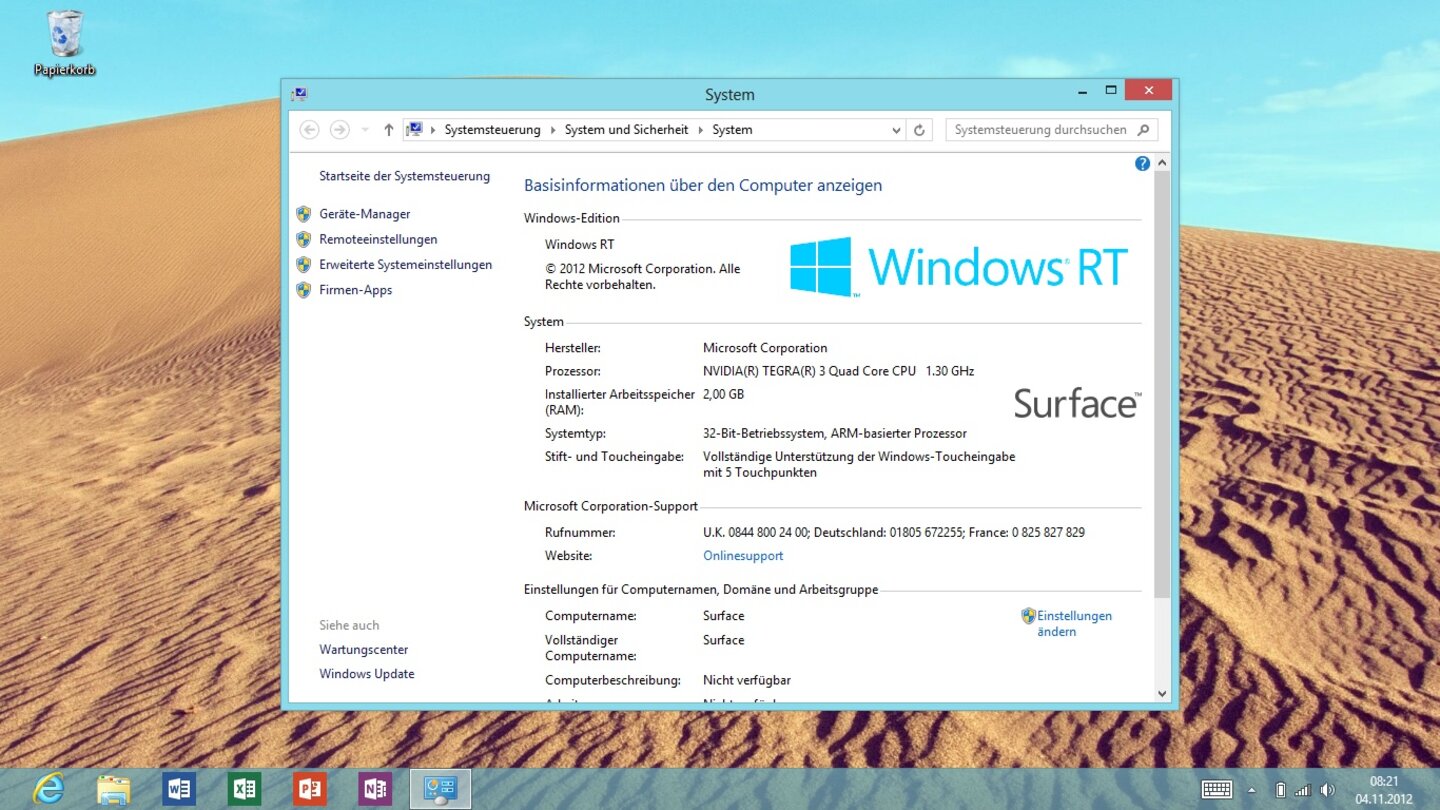The image size is (1440, 810).
Task: Check the battery status tray icon
Action: [1281, 790]
